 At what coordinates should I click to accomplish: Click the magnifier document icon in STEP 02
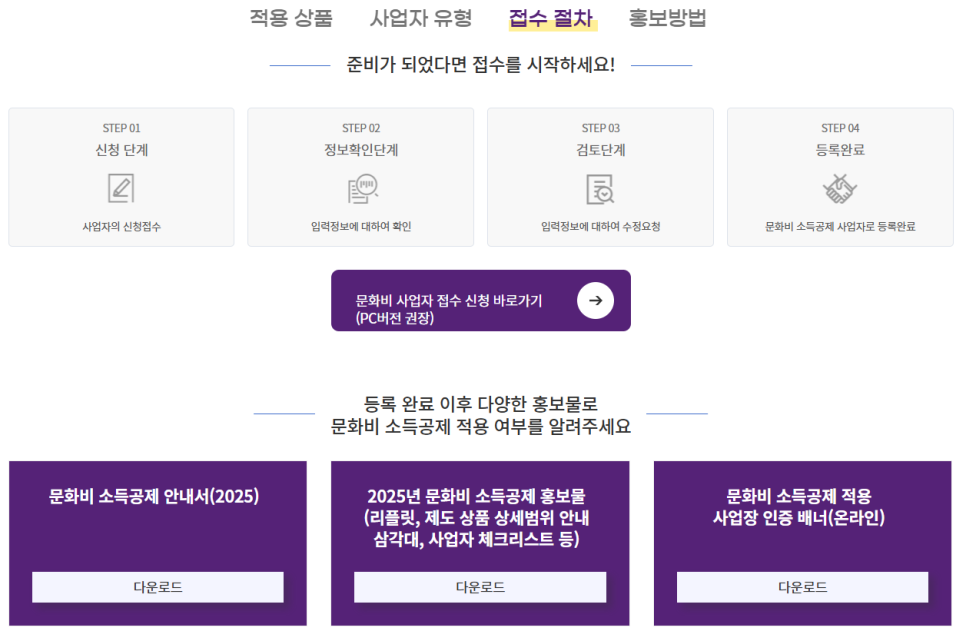(362, 189)
